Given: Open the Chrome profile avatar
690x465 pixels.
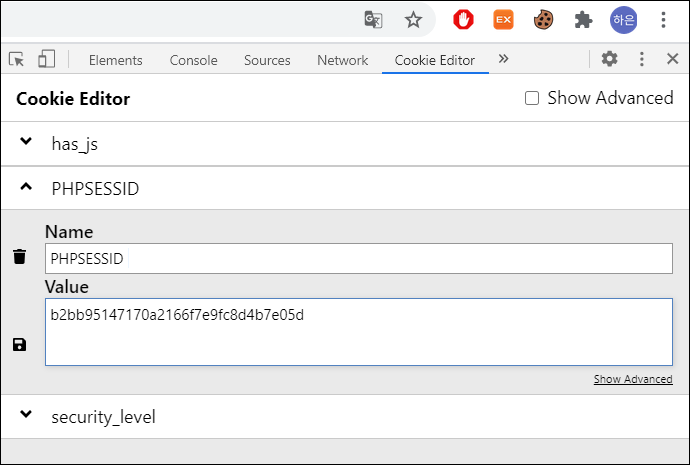Looking at the screenshot, I should click(x=623, y=20).
